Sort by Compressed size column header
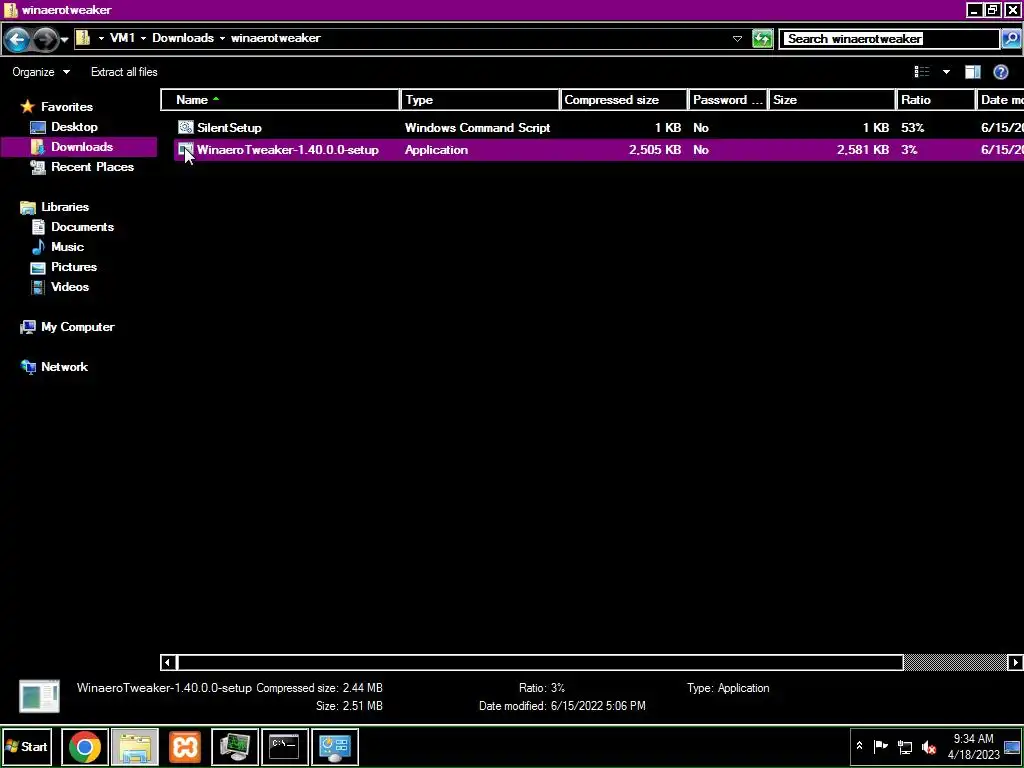The image size is (1024, 768). click(x=624, y=100)
